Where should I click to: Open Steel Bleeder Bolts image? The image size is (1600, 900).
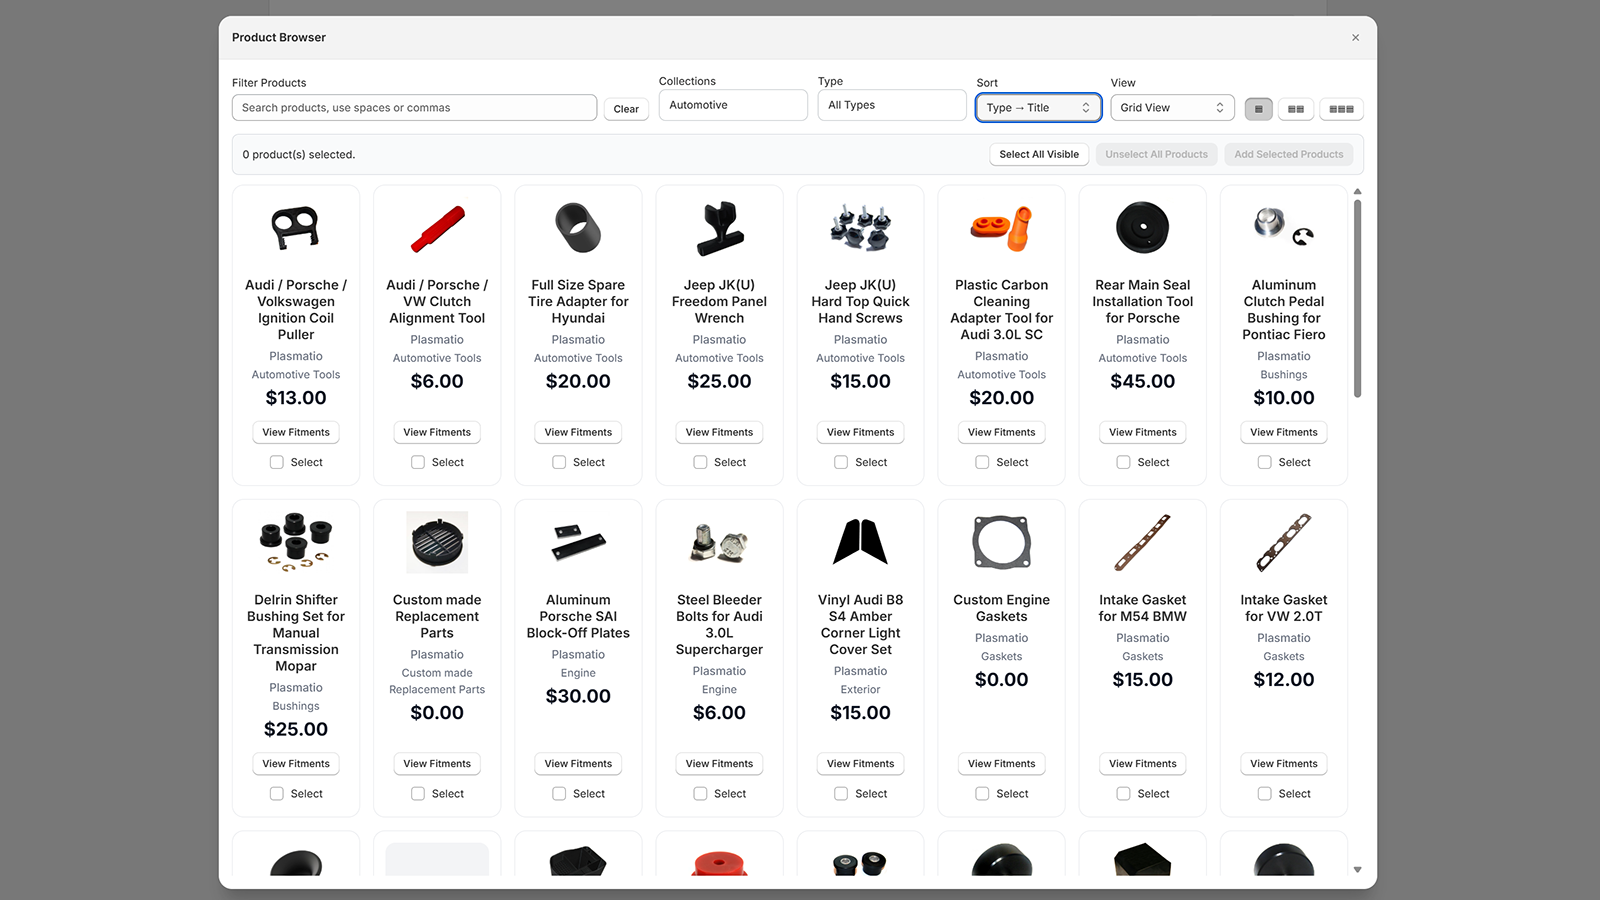tap(720, 542)
